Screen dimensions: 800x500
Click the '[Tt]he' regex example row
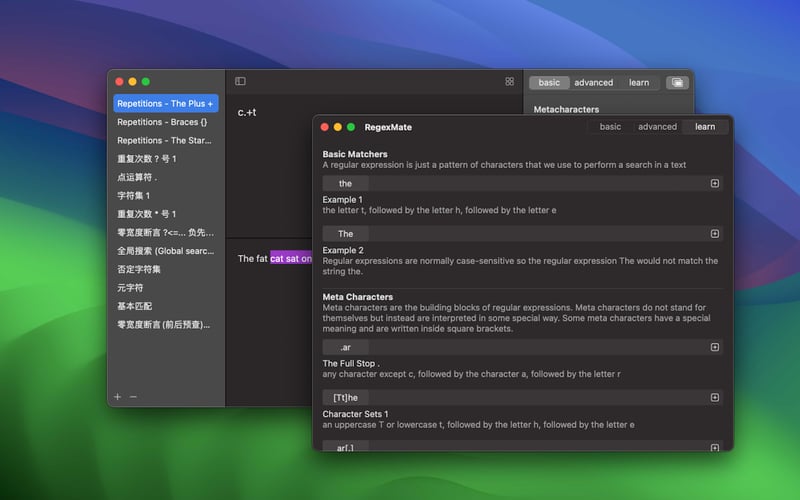pyautogui.click(x=522, y=397)
